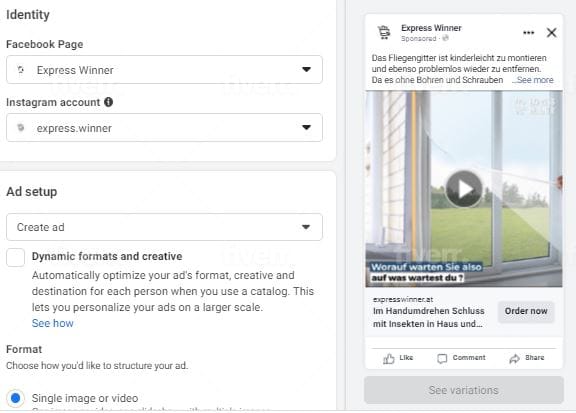Expand ad text with See more
Viewport: 576px width, 413px height.
(x=534, y=80)
